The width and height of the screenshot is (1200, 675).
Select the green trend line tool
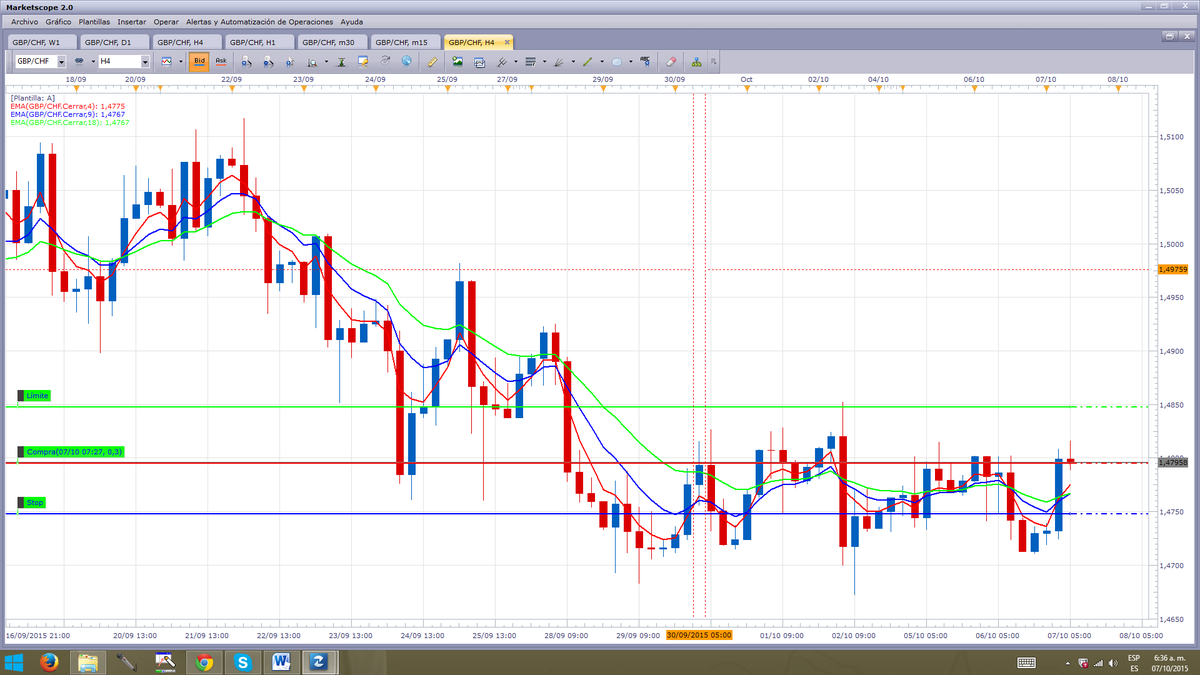588,61
